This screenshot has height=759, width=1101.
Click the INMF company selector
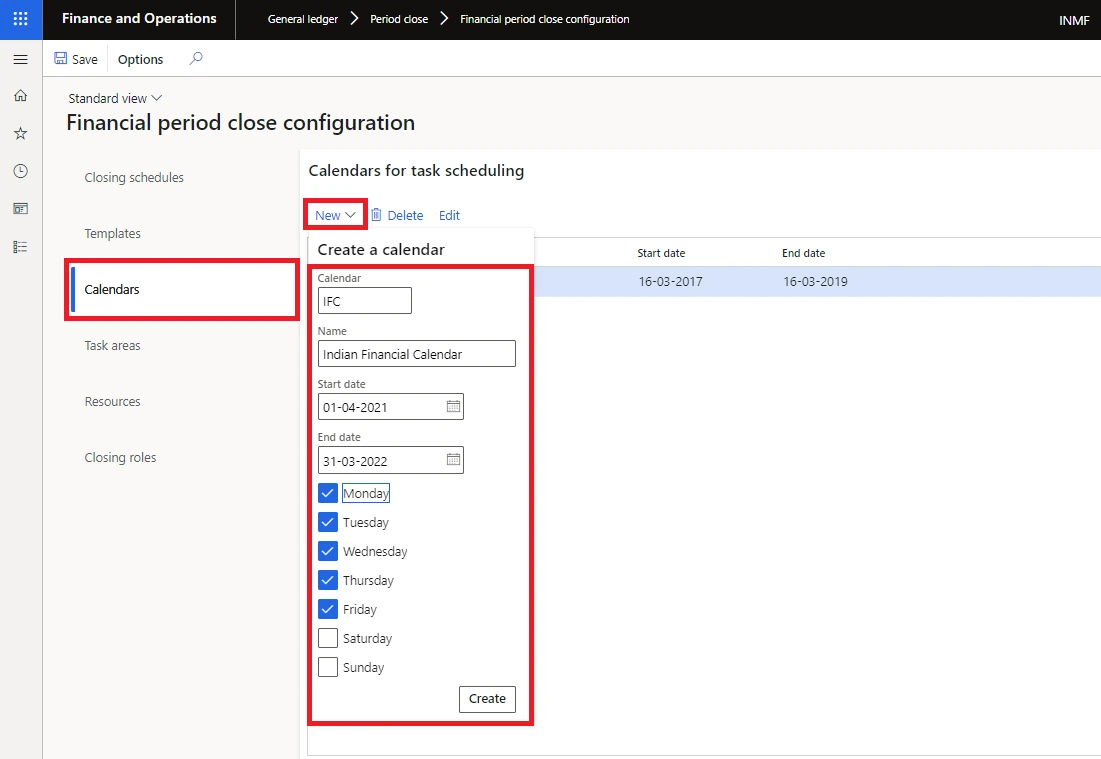point(1074,20)
